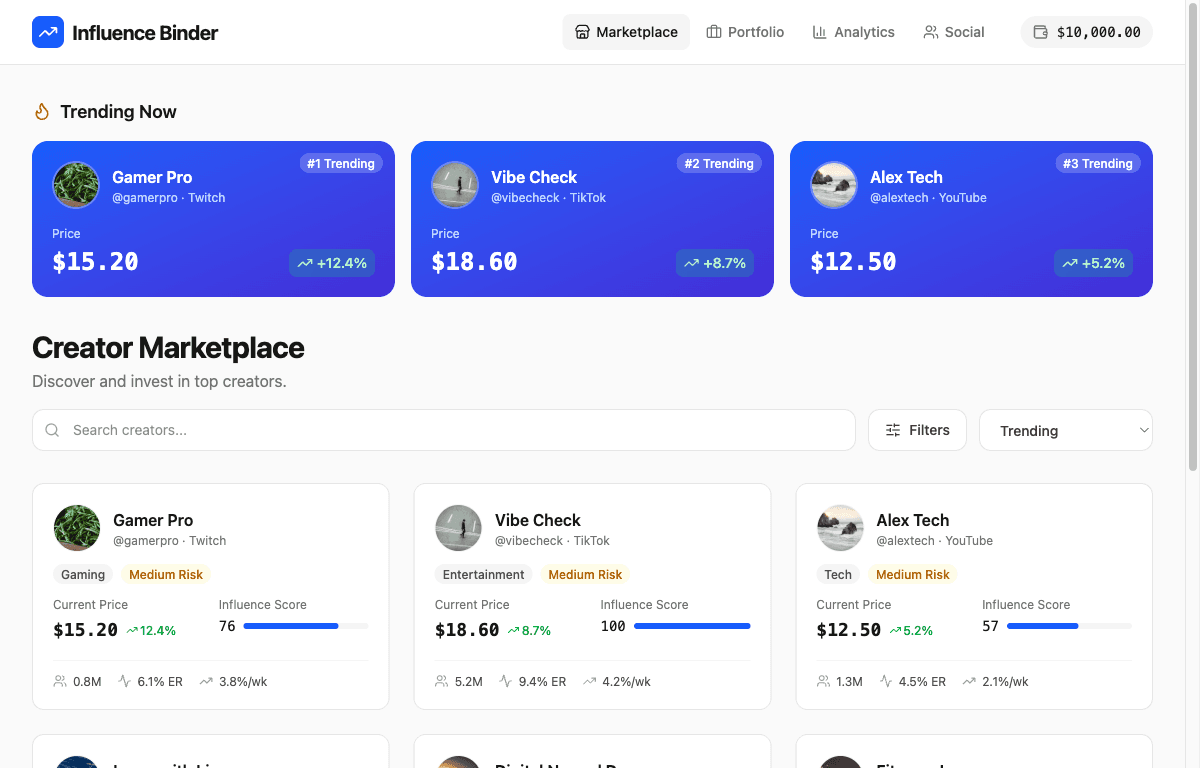Go to the Social tab

click(x=954, y=32)
